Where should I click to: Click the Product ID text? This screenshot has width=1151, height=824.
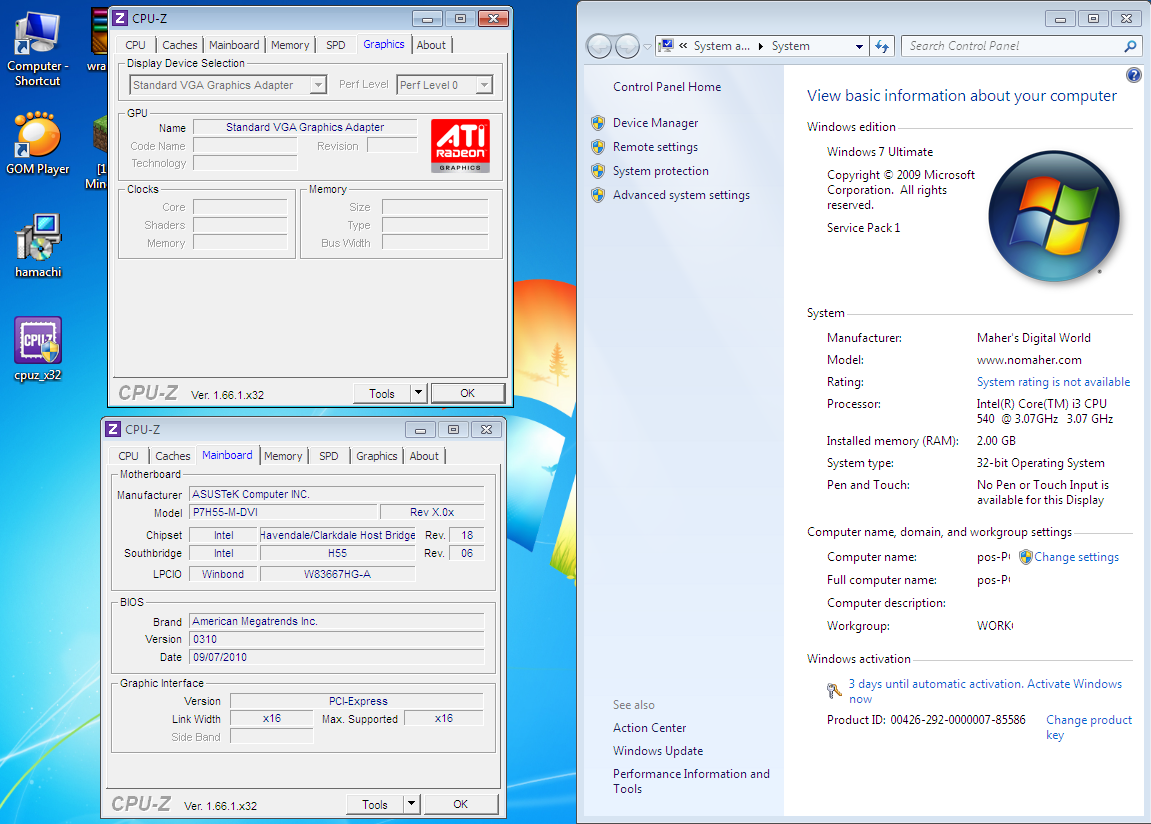pos(926,720)
